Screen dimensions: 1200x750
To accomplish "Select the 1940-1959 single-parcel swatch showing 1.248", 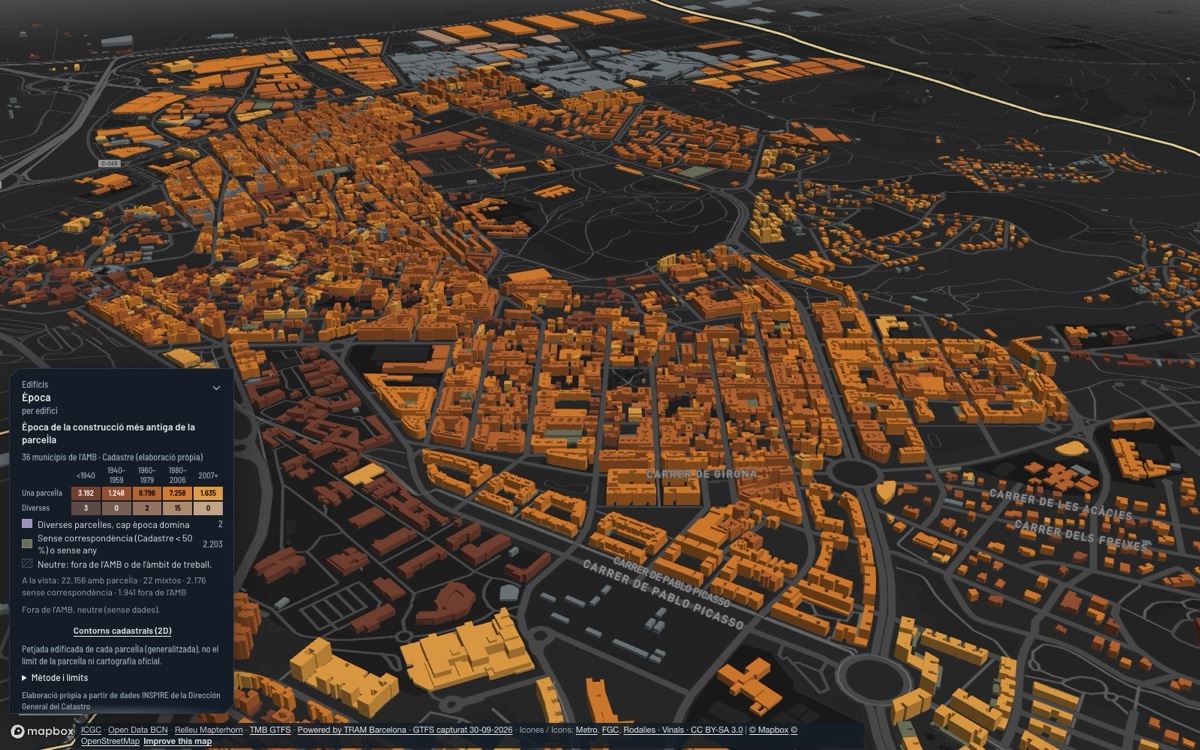I will (x=117, y=493).
